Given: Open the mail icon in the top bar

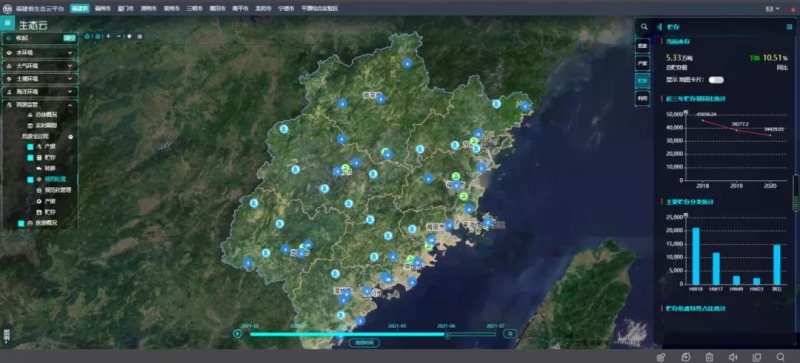Looking at the screenshot, I should pos(769,9).
